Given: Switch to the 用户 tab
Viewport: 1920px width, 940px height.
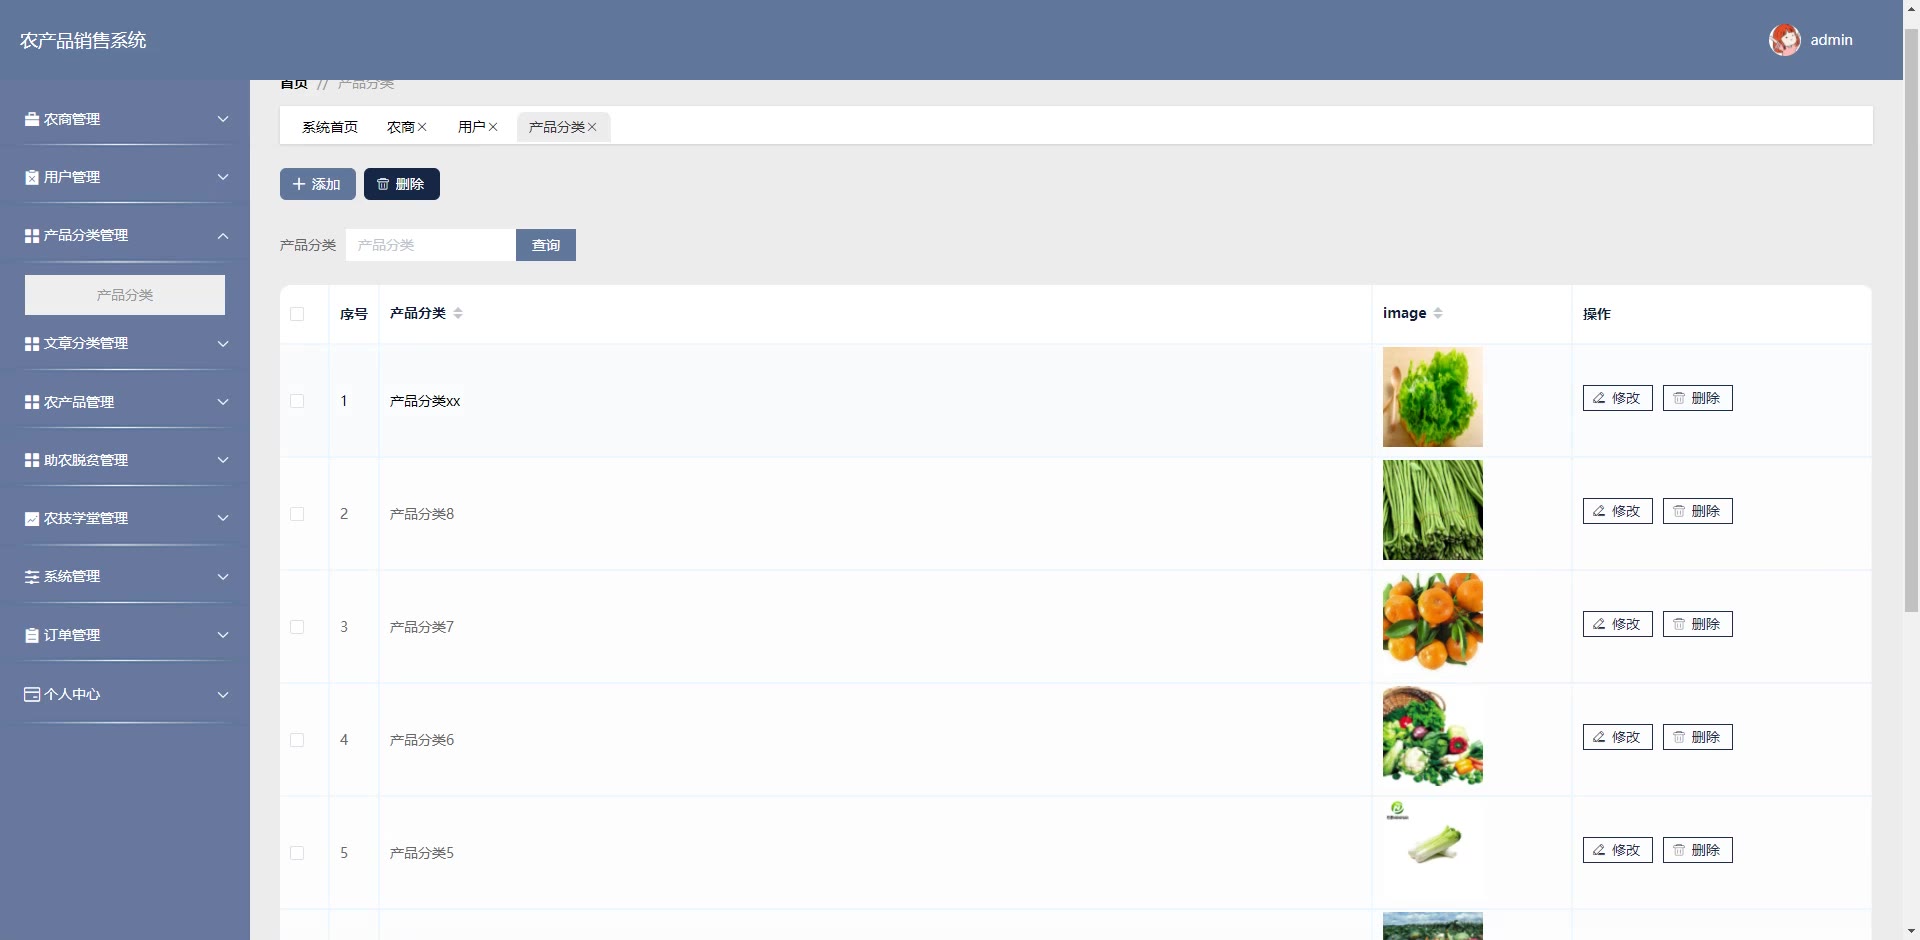Looking at the screenshot, I should 472,127.
